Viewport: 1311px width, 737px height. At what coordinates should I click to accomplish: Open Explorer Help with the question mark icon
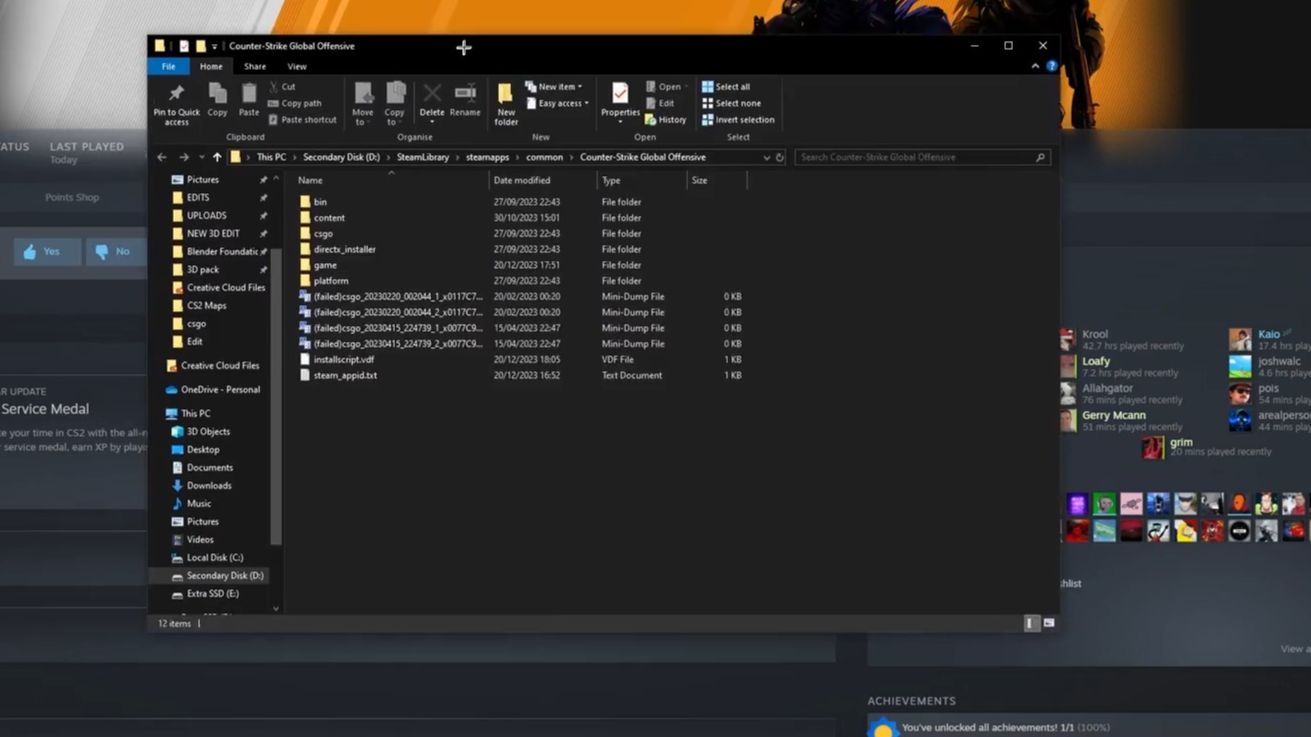click(1051, 66)
